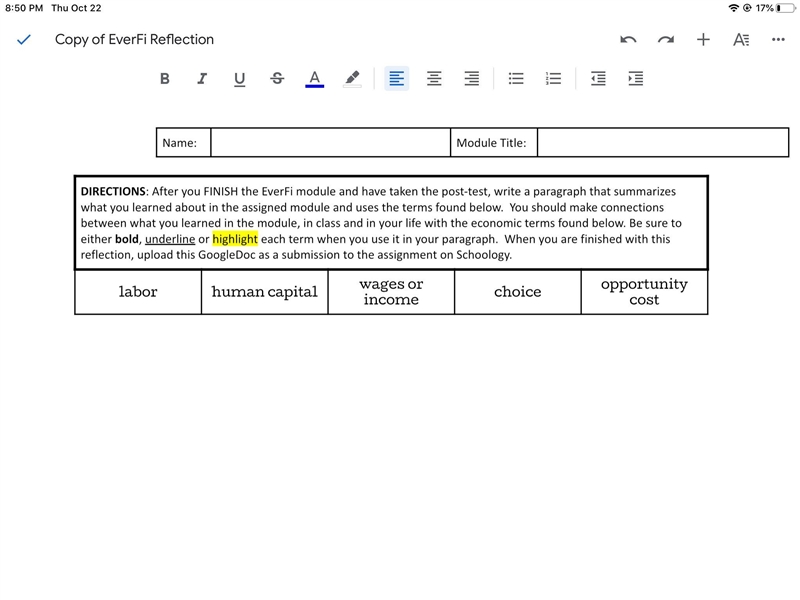Tap the yellow highlighted word highlight
The width and height of the screenshot is (800, 600).
(235, 239)
